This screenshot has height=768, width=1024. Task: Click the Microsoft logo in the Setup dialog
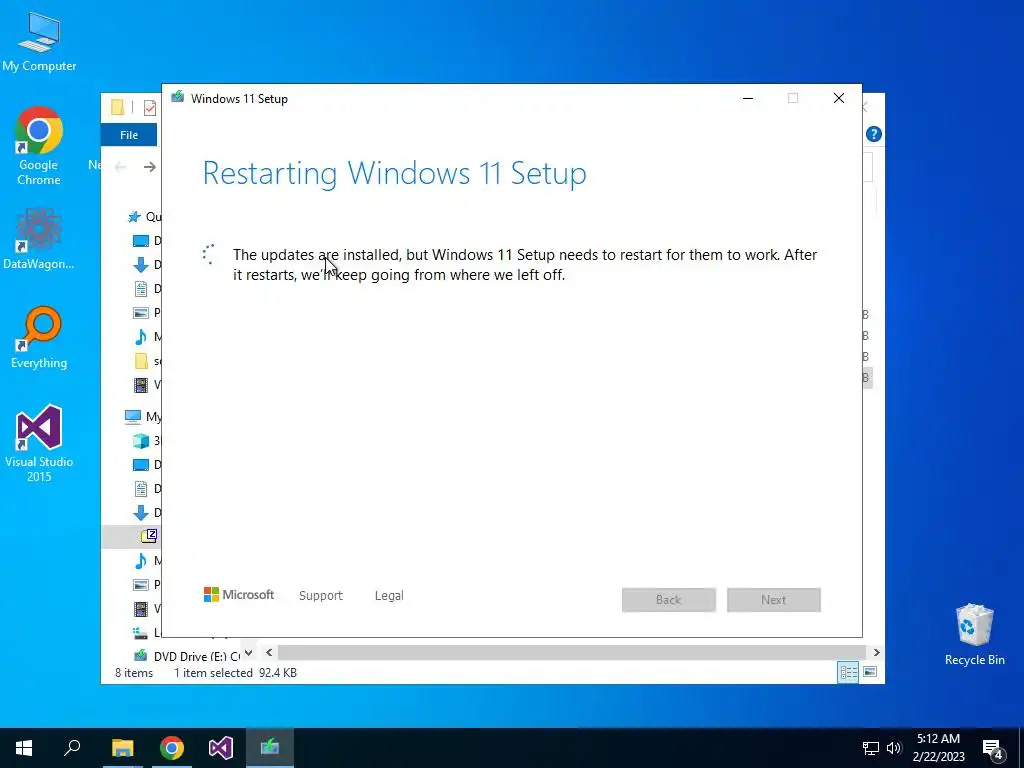point(238,595)
